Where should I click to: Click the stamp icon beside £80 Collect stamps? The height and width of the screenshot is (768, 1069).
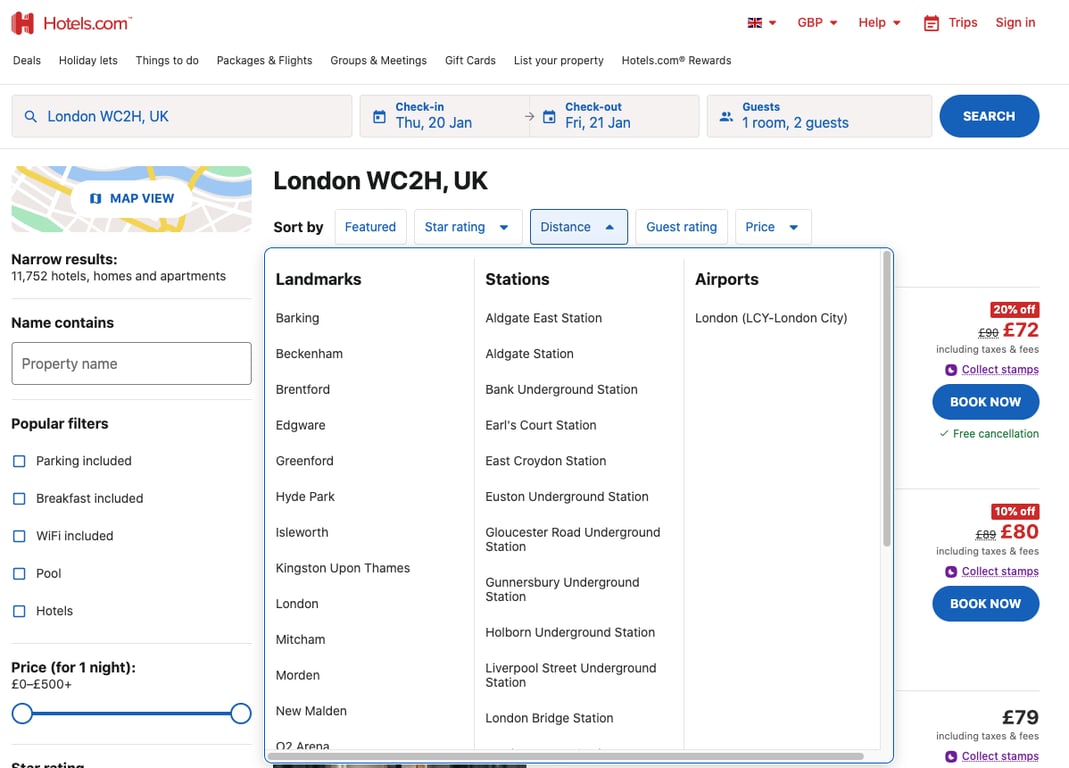[951, 572]
